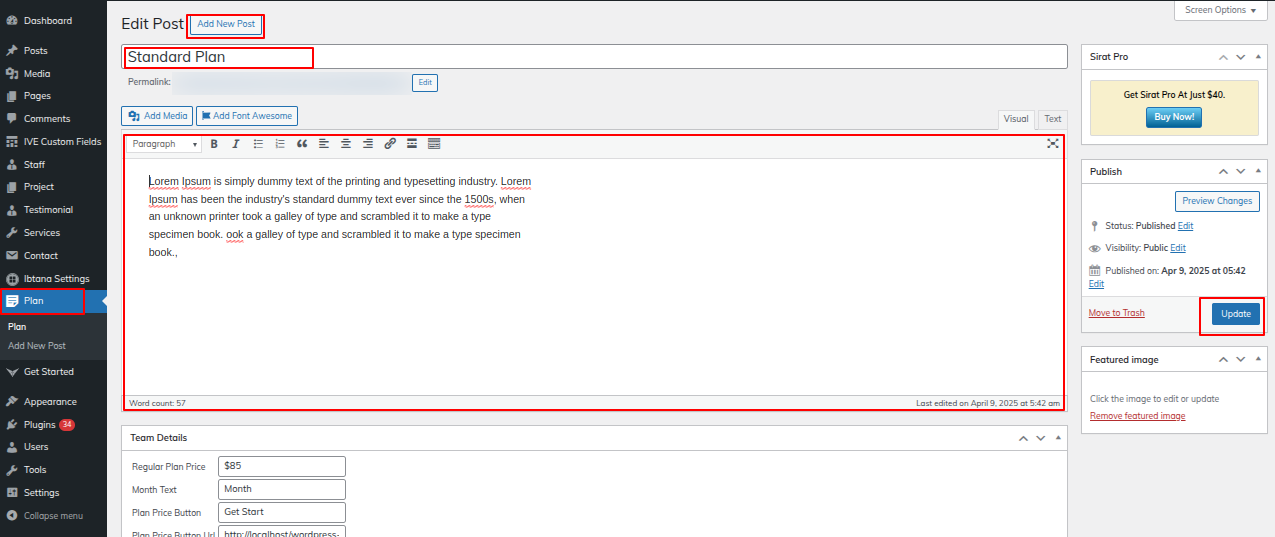Click the Update button
1275x537 pixels.
(x=1235, y=314)
